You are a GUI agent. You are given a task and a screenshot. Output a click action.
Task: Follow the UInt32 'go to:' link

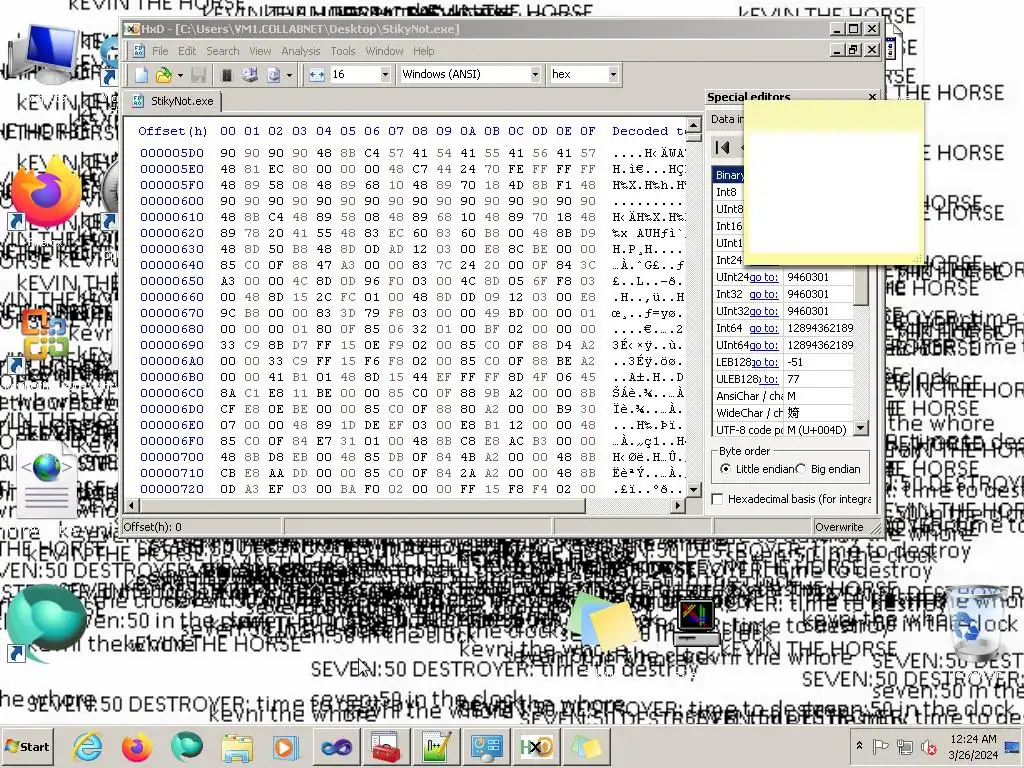(763, 312)
